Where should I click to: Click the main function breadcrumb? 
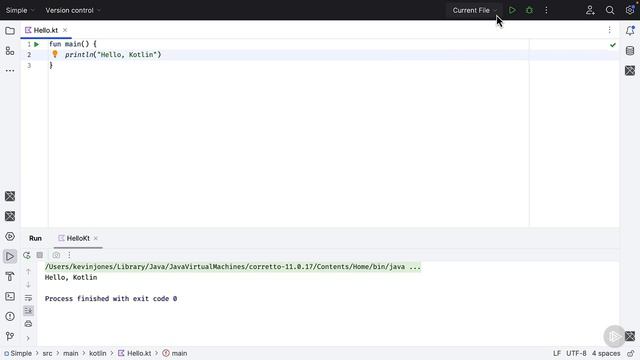point(175,353)
